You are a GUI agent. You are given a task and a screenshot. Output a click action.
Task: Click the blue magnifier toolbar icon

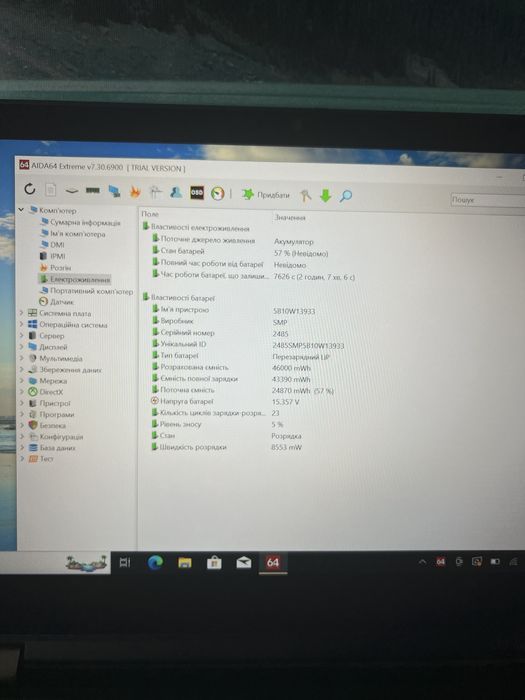point(346,196)
